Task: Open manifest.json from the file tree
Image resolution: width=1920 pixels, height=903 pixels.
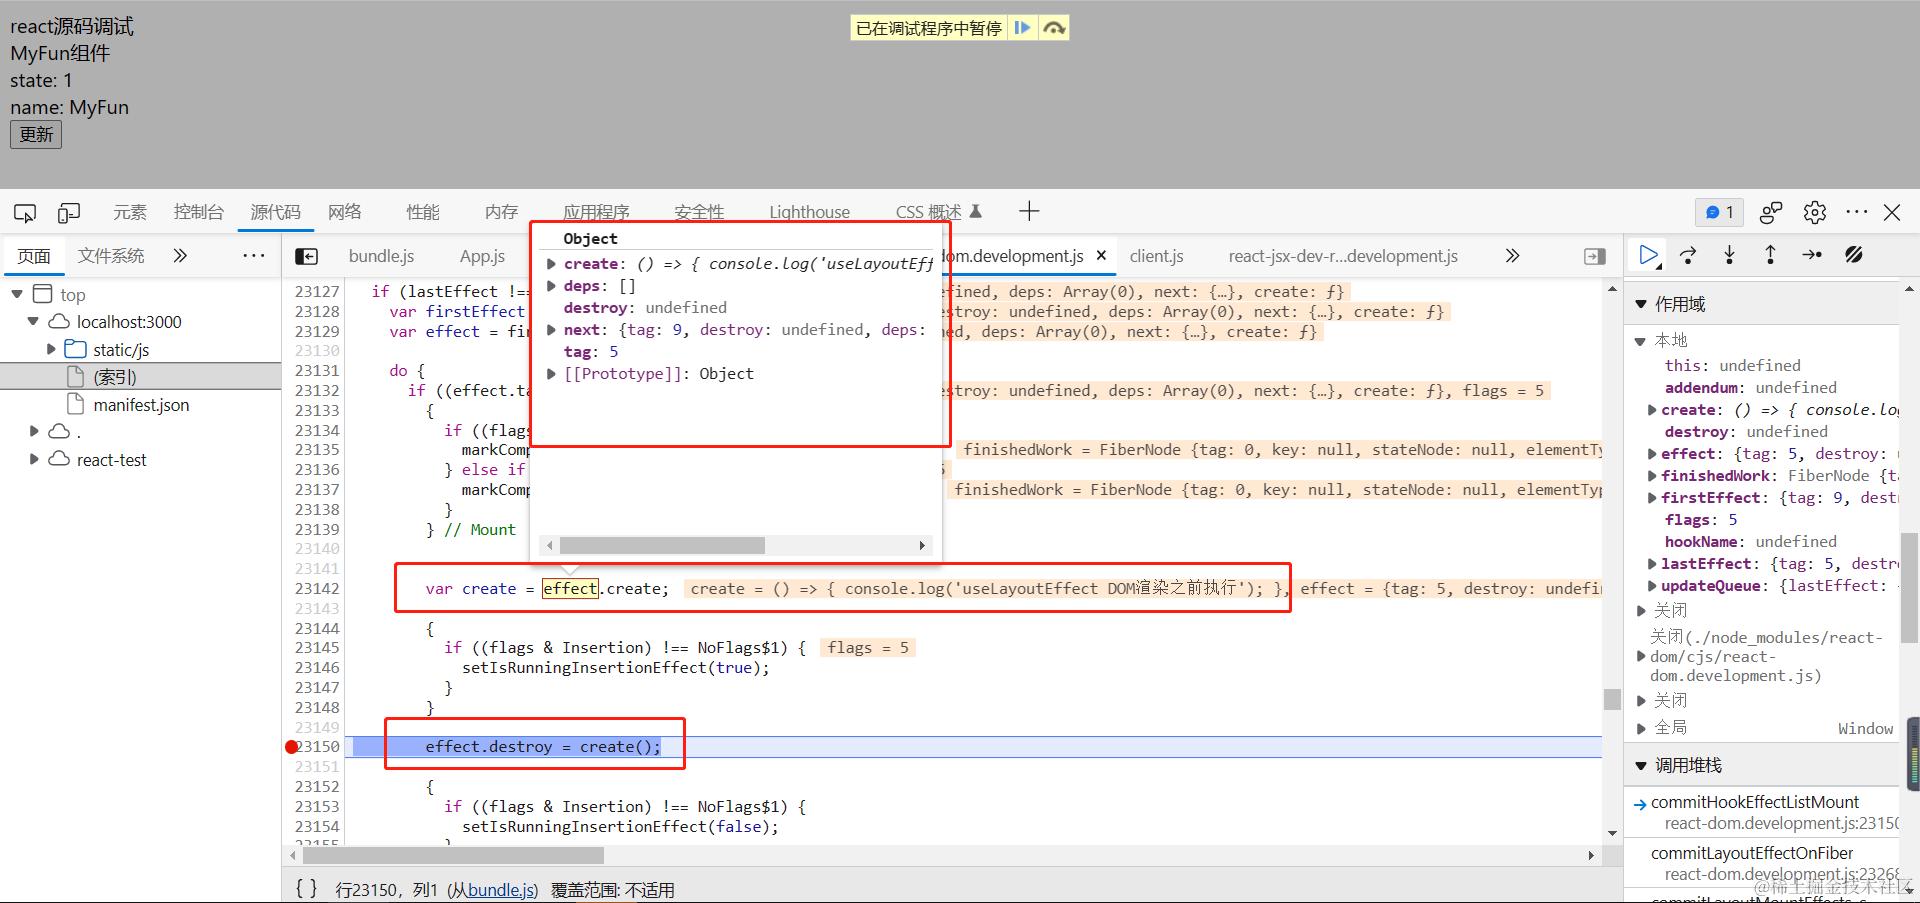Action: 141,405
